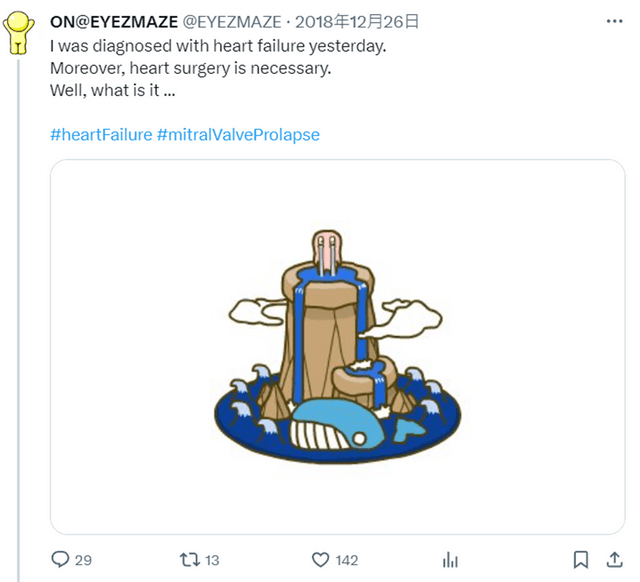Bookmark this tweet
Screen dimensions: 640x582
tap(580, 560)
